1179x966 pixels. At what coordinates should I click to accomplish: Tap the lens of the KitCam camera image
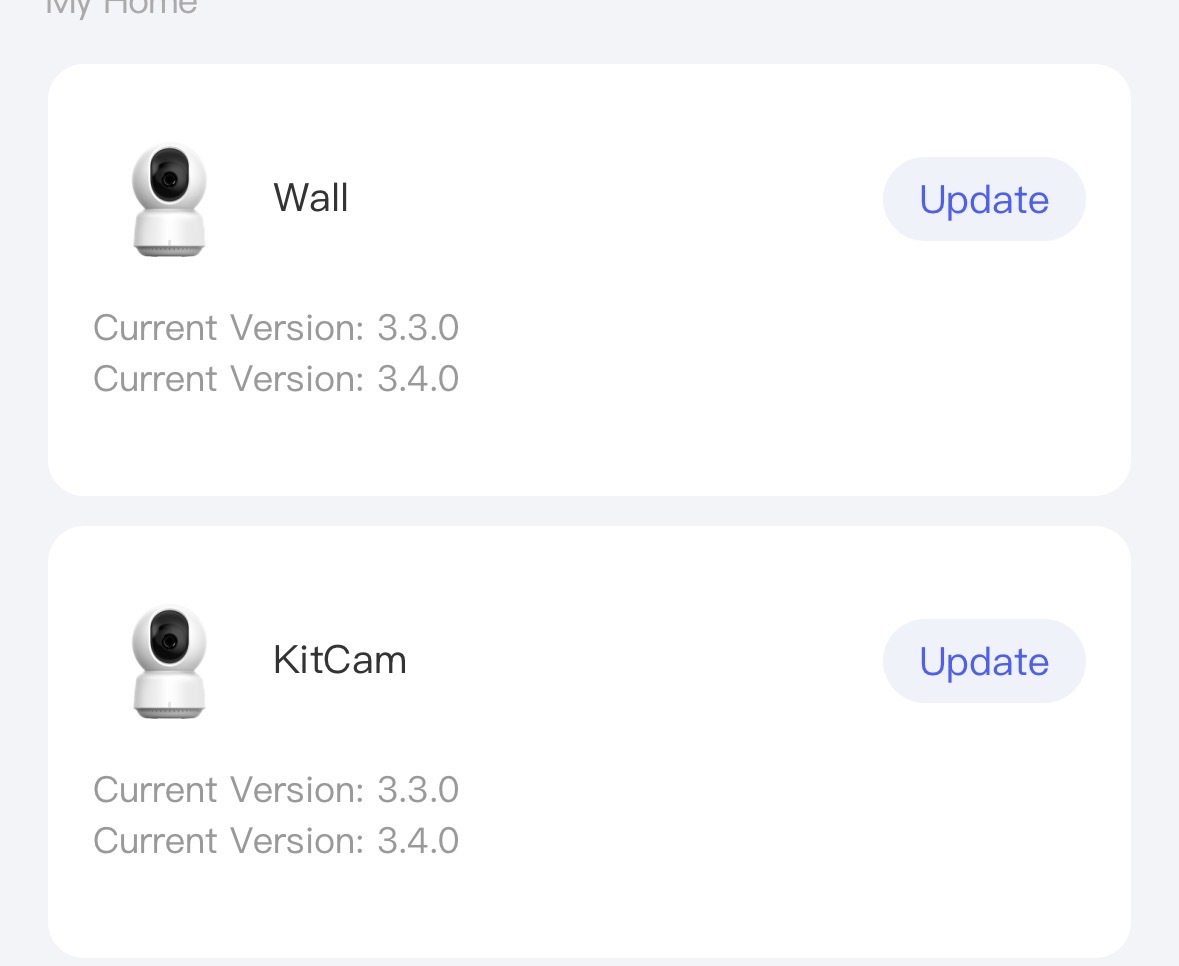[170, 640]
